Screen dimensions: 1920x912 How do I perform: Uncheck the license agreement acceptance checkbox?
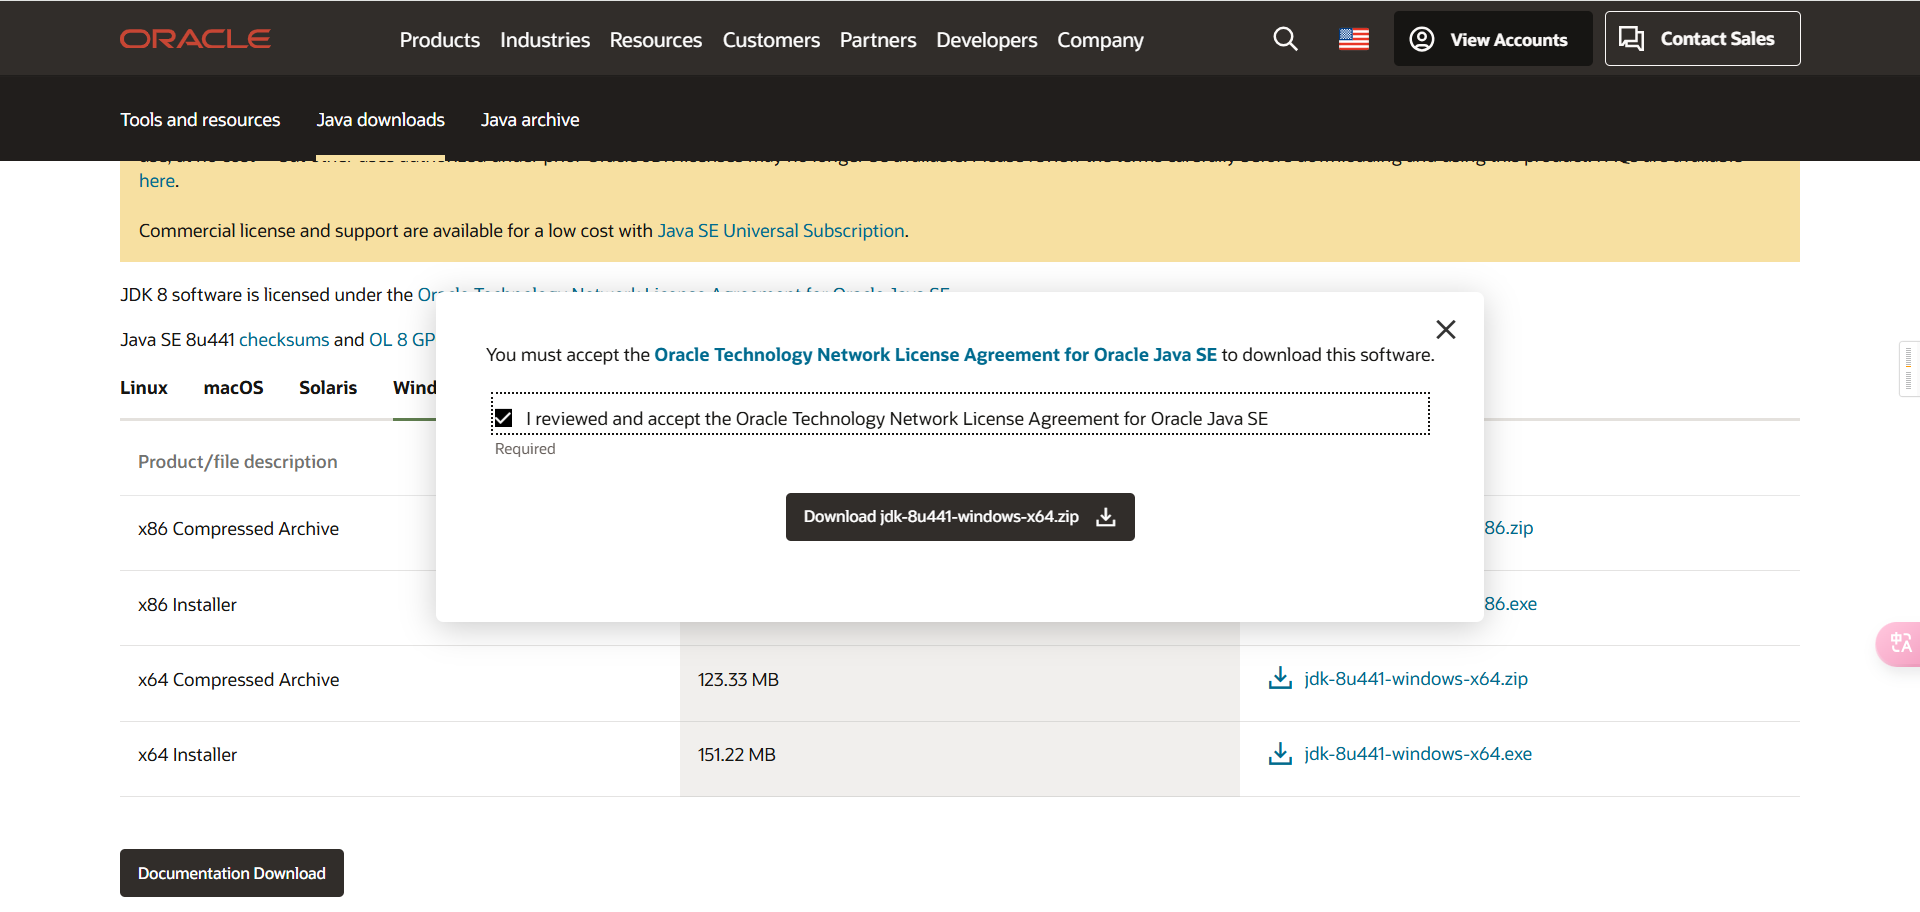pyautogui.click(x=504, y=418)
